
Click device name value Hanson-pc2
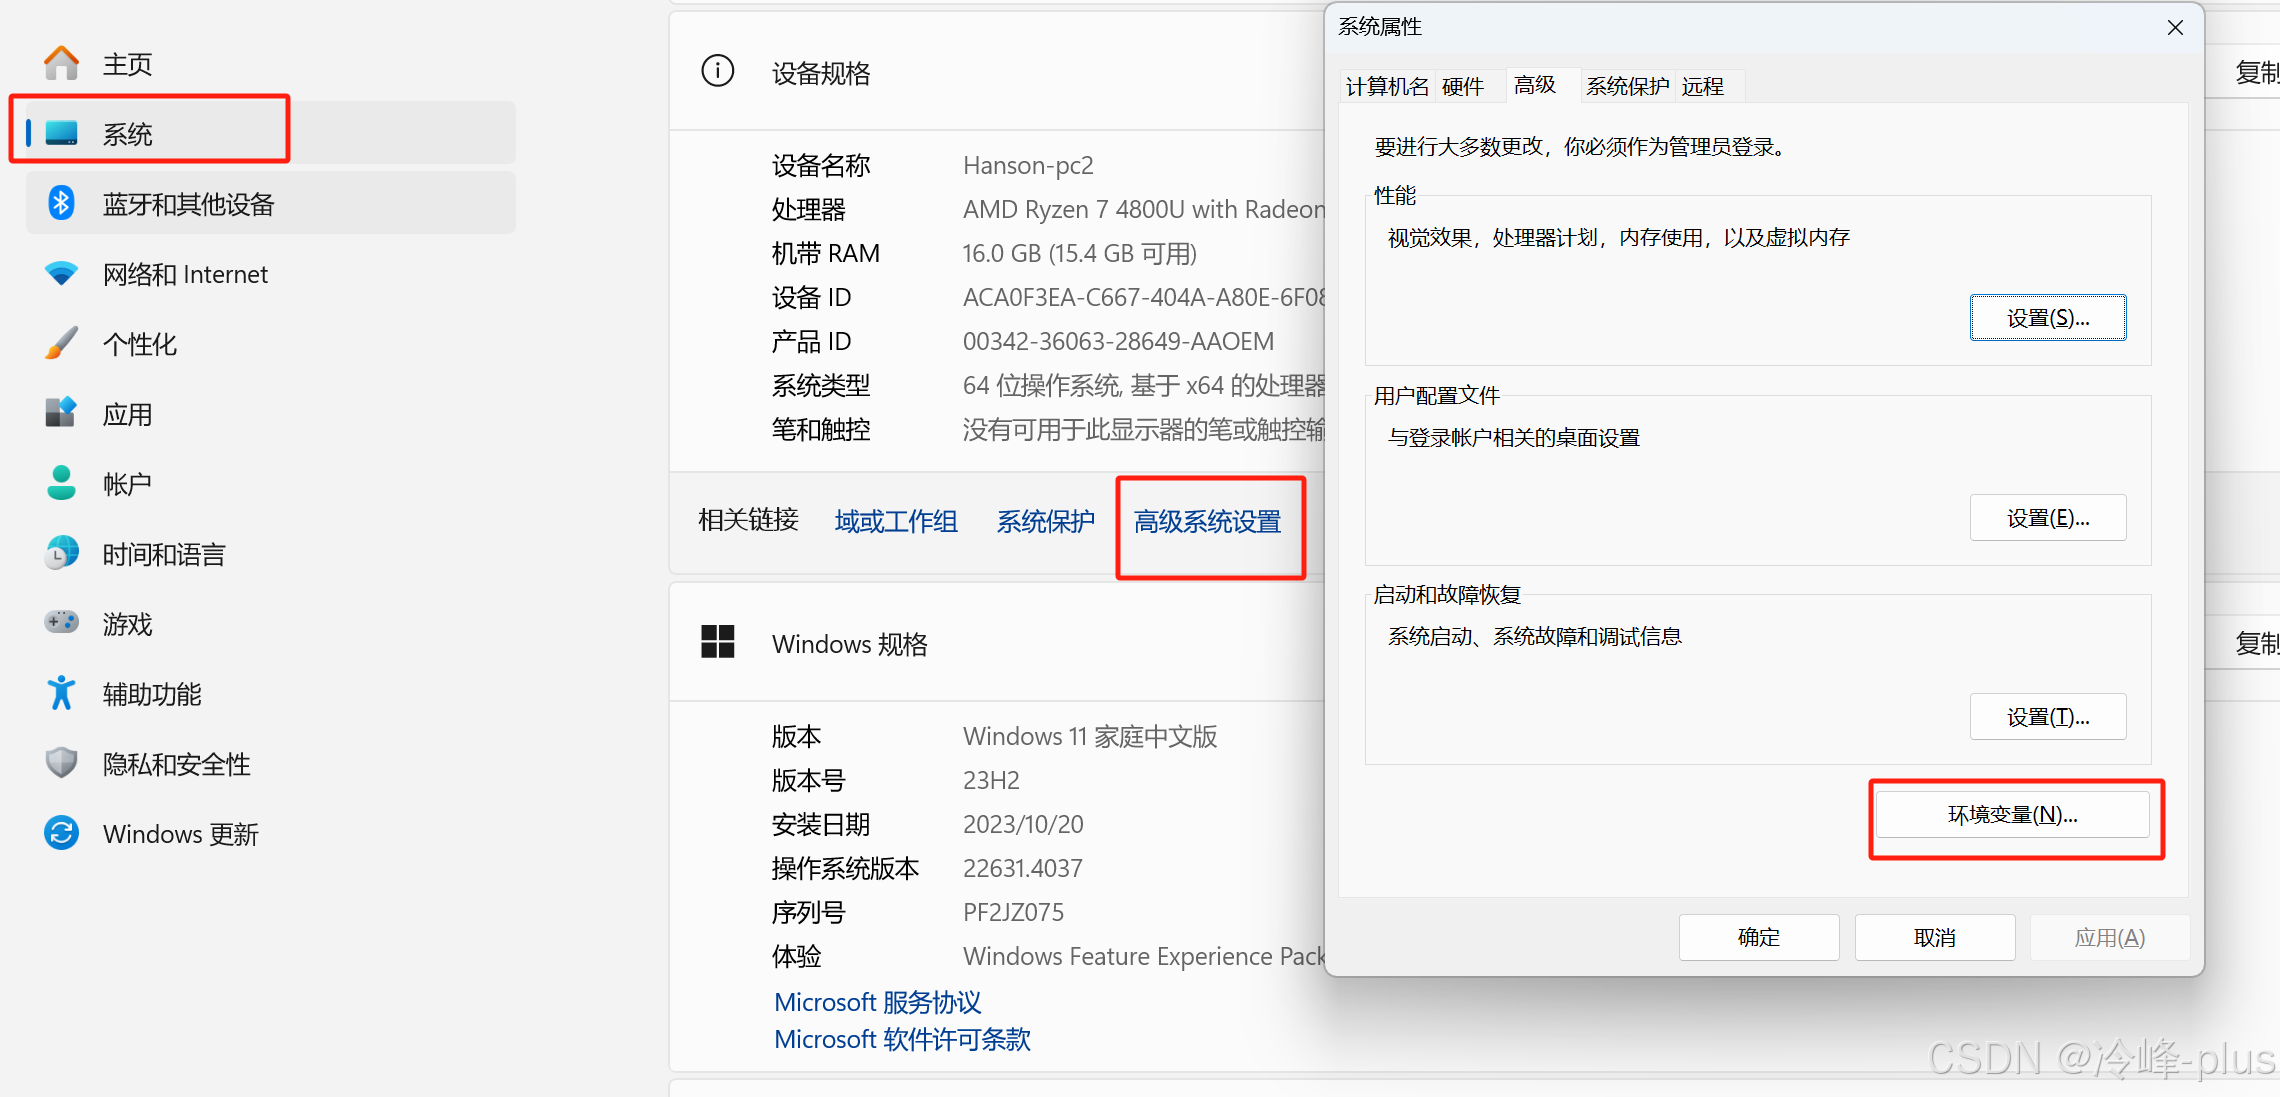point(1028,165)
